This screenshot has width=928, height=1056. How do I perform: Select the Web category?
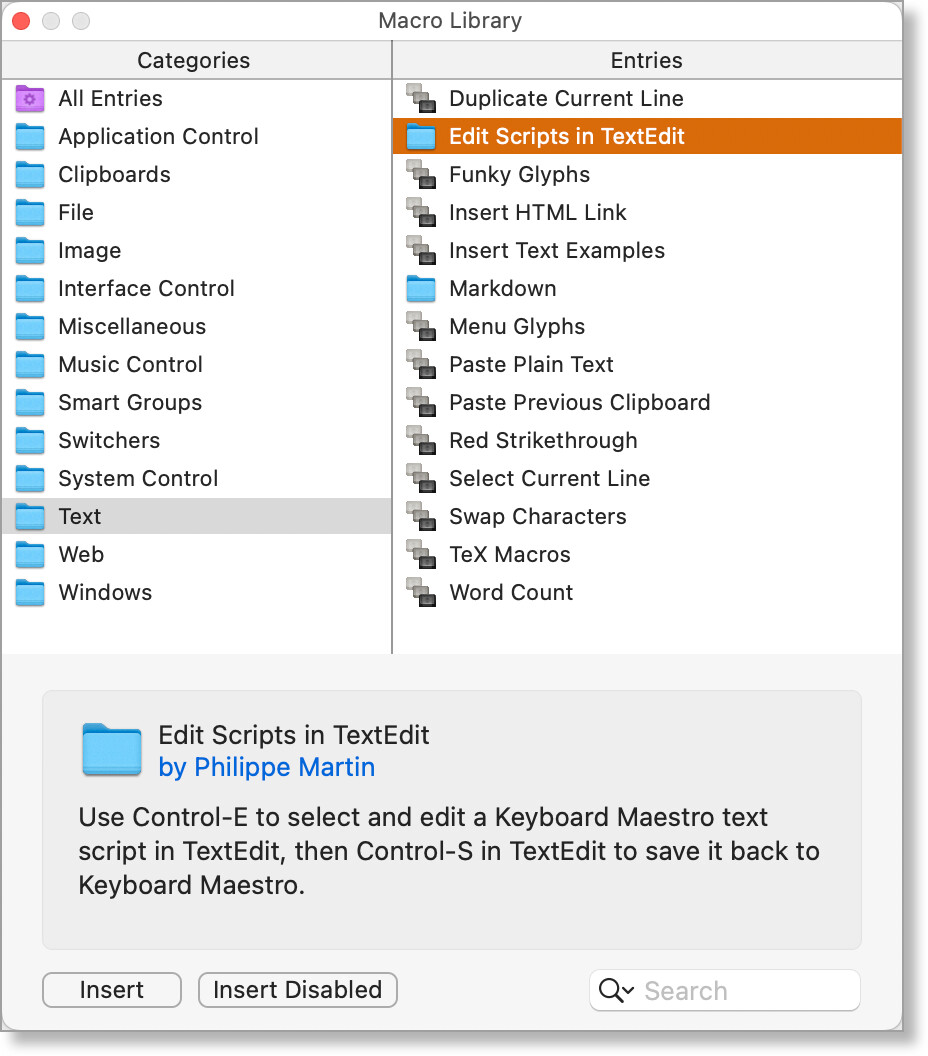81,554
